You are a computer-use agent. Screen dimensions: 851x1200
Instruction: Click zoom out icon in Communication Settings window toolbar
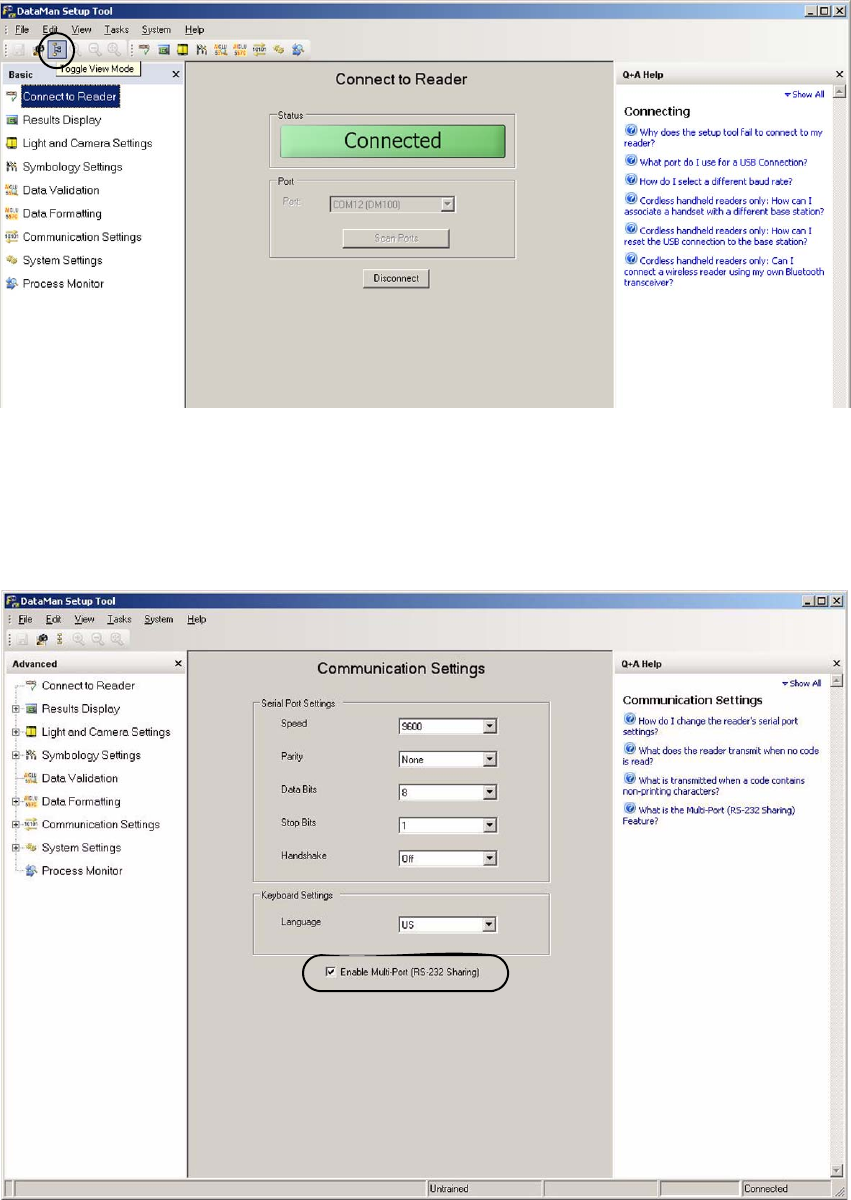coord(97,639)
